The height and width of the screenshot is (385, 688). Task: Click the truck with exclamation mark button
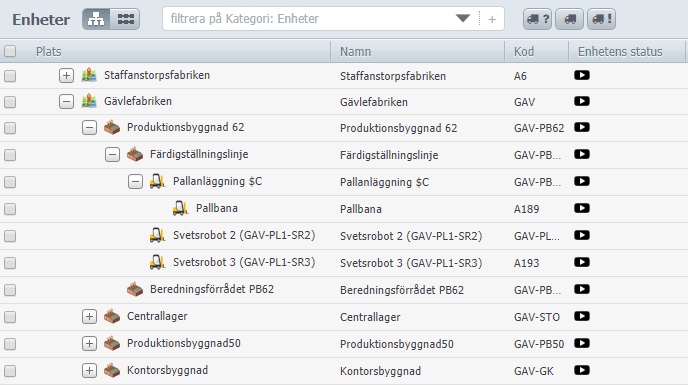point(602,19)
